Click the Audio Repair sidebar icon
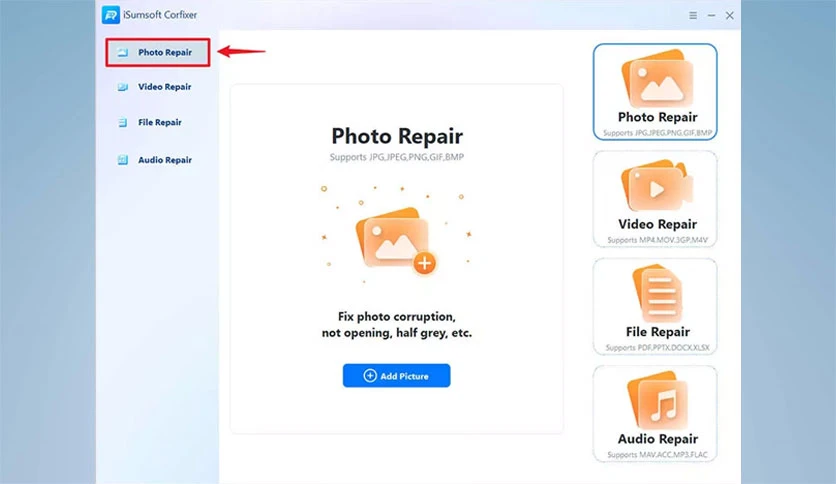836x484 pixels. pyautogui.click(x=123, y=160)
